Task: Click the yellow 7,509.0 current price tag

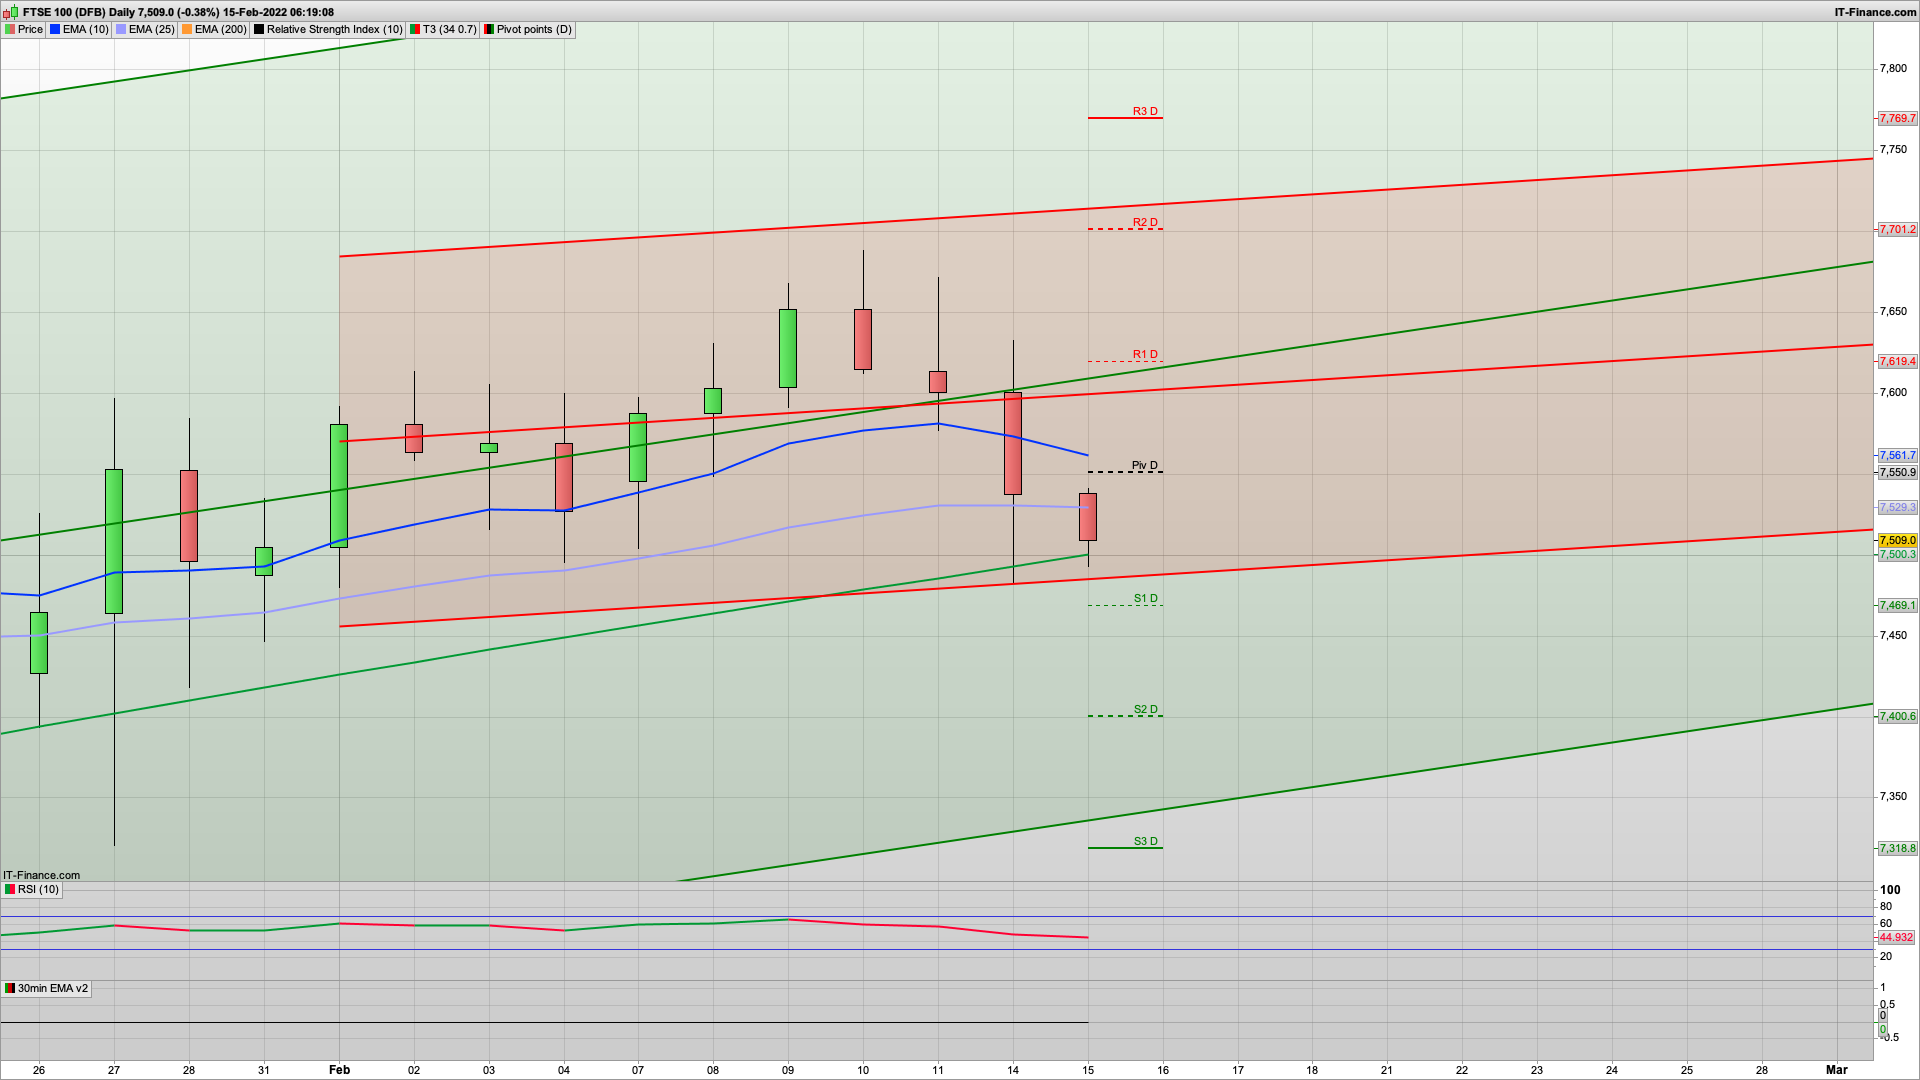Action: point(1897,540)
